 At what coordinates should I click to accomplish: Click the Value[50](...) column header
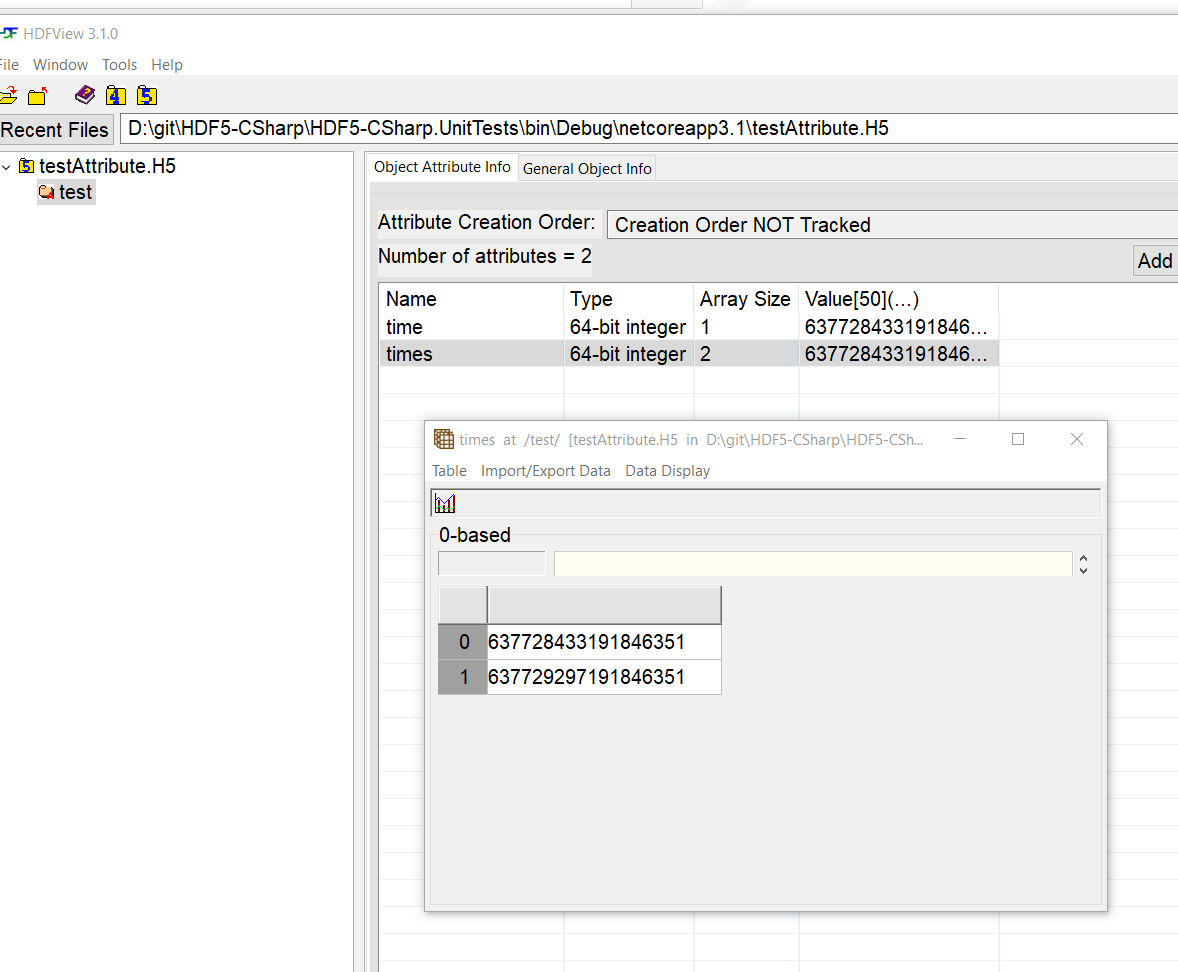[899, 299]
